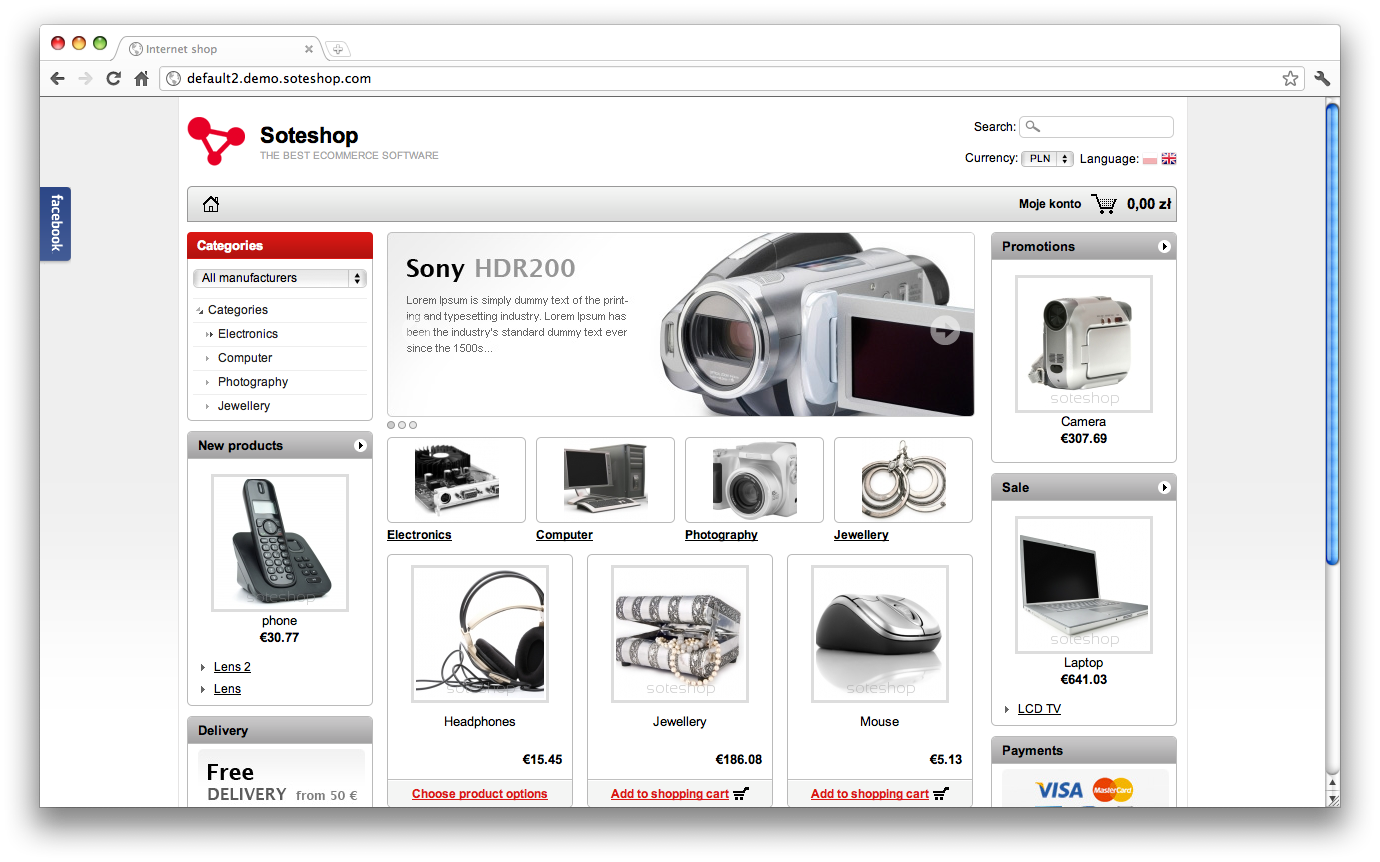Collapse the Categories tree root

[x=200, y=311]
